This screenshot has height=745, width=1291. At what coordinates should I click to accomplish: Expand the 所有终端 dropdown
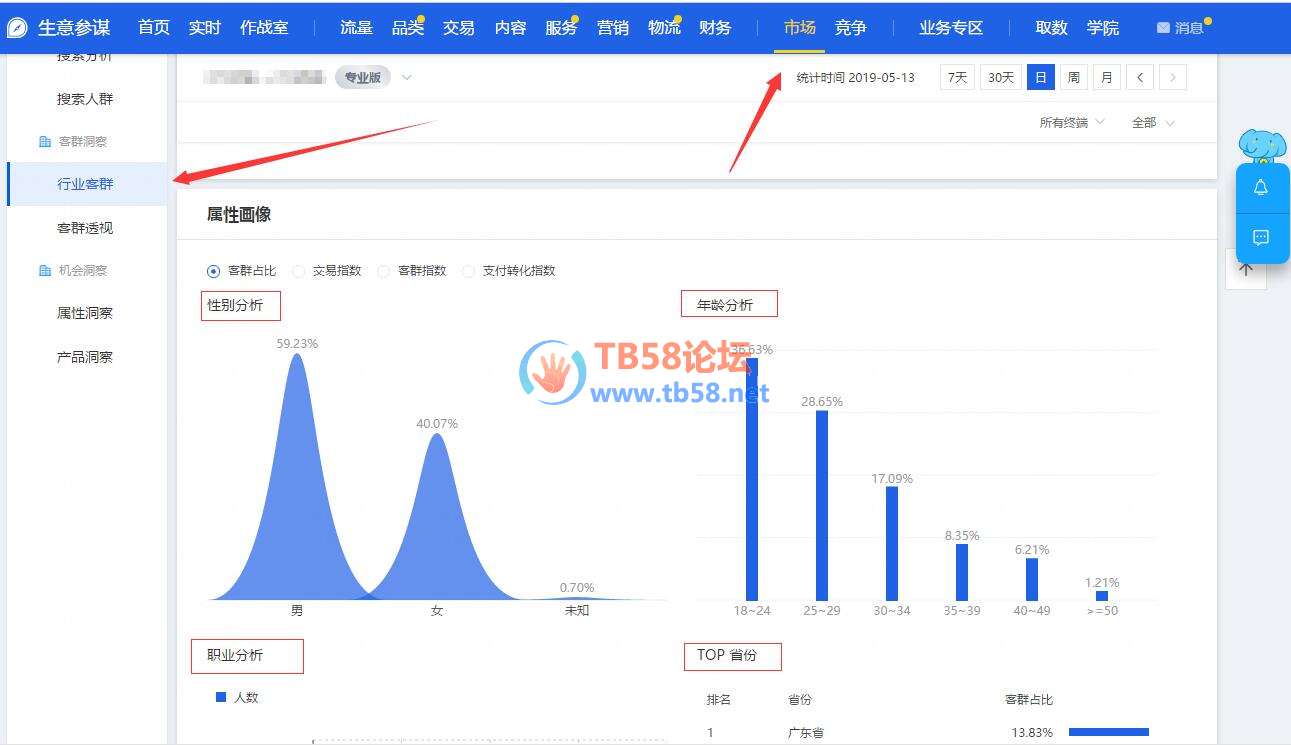(x=1072, y=123)
